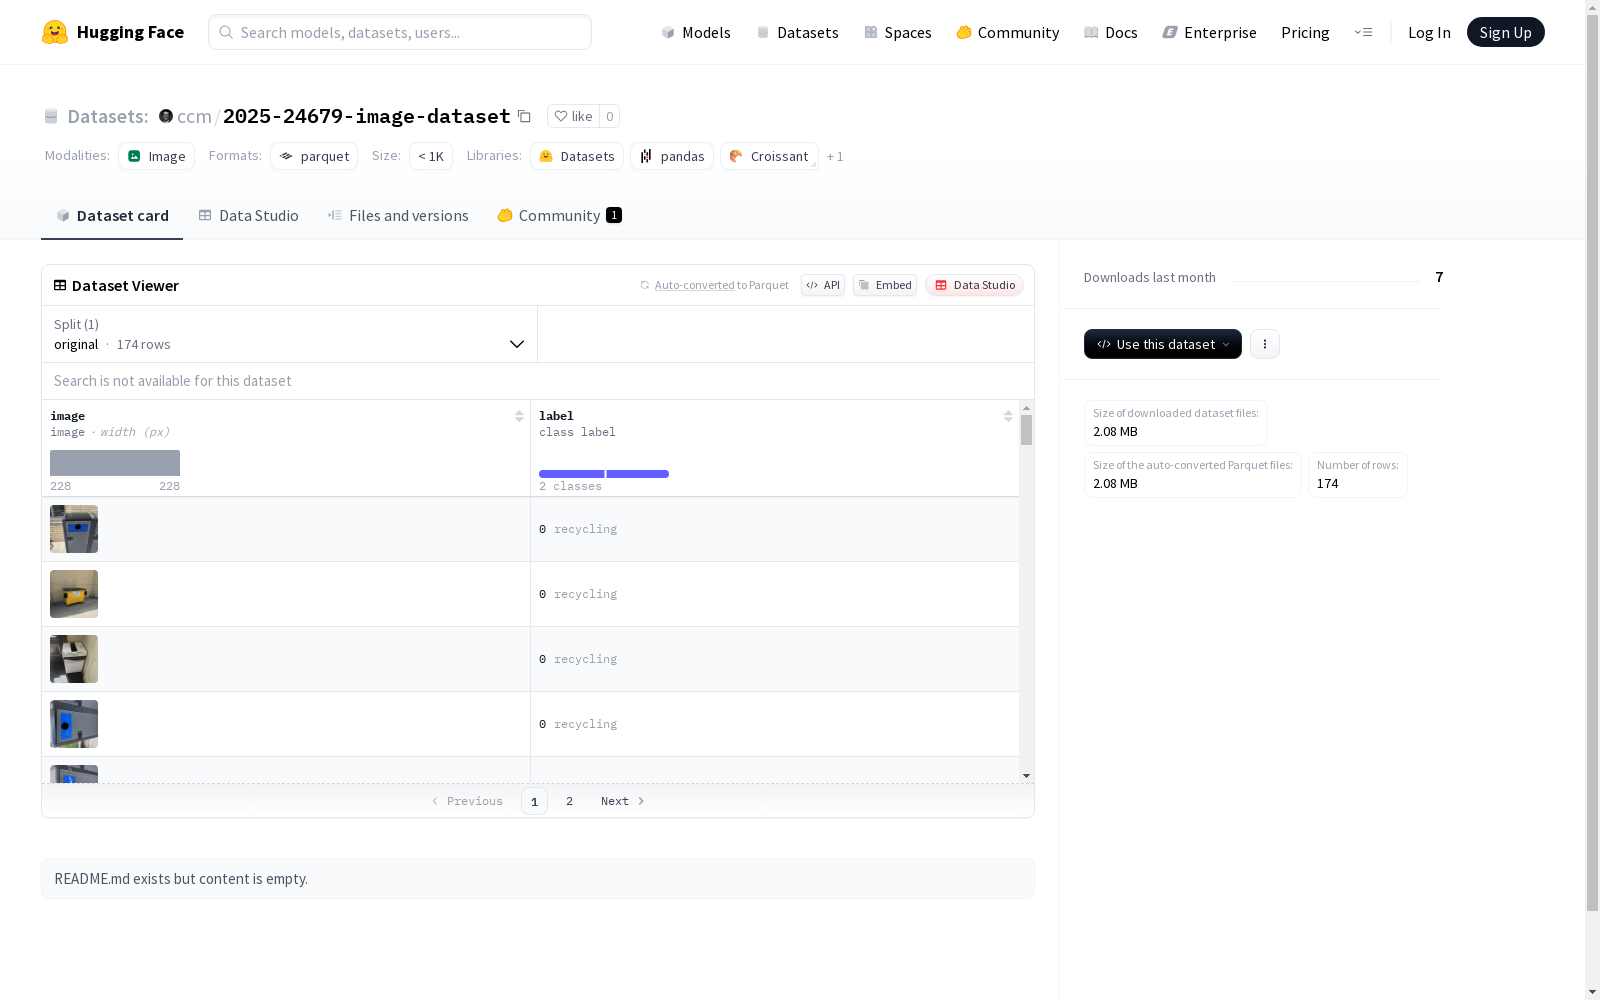Viewport: 1600px width, 1000px height.
Task: Open the first row image thumbnail
Action: 74,529
